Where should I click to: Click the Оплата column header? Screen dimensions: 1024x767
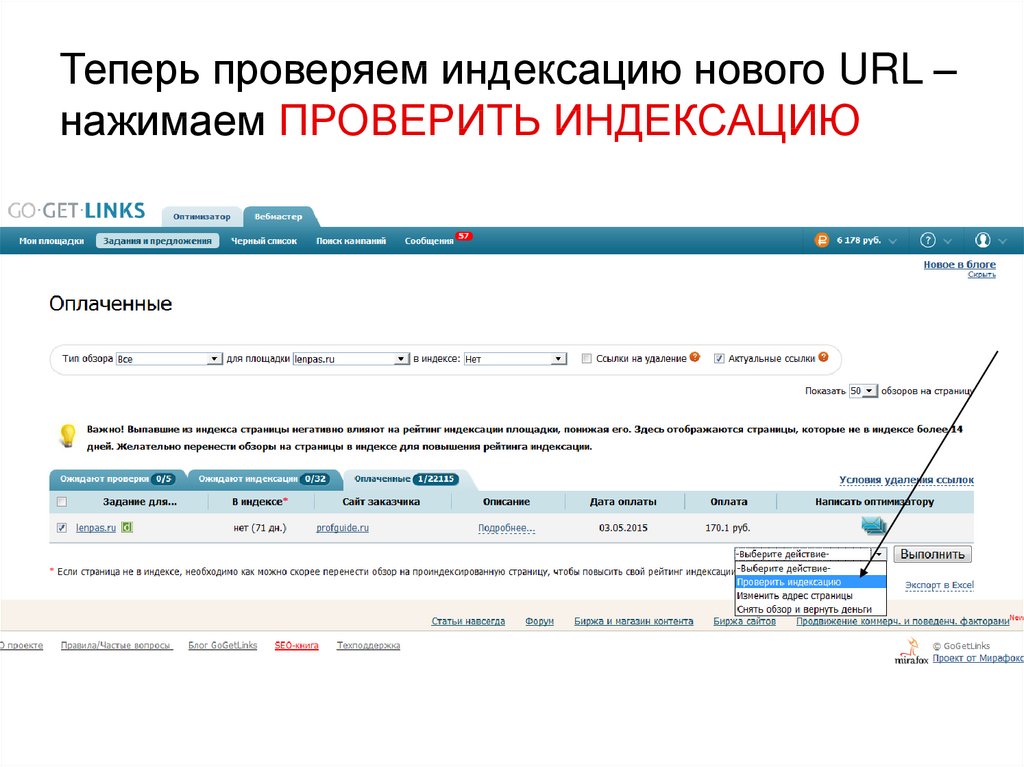point(729,502)
